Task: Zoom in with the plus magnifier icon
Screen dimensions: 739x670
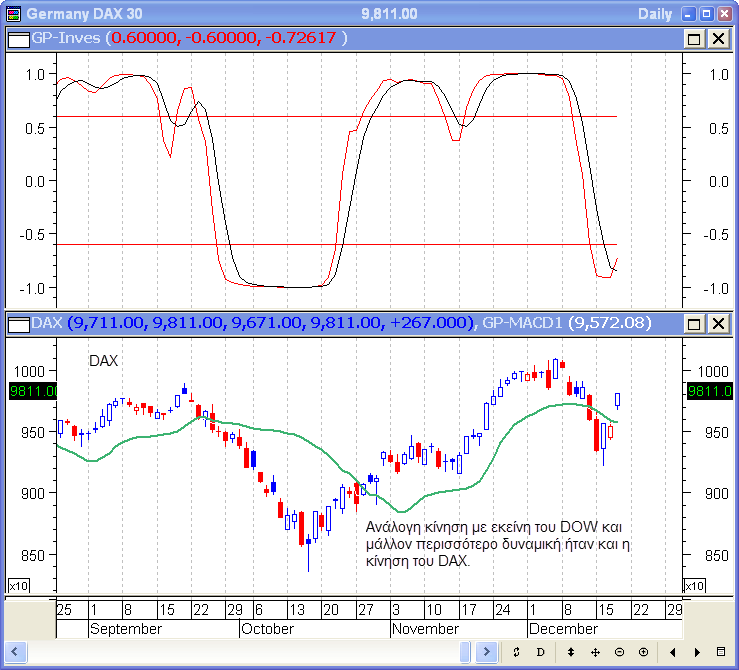Action: (x=643, y=652)
